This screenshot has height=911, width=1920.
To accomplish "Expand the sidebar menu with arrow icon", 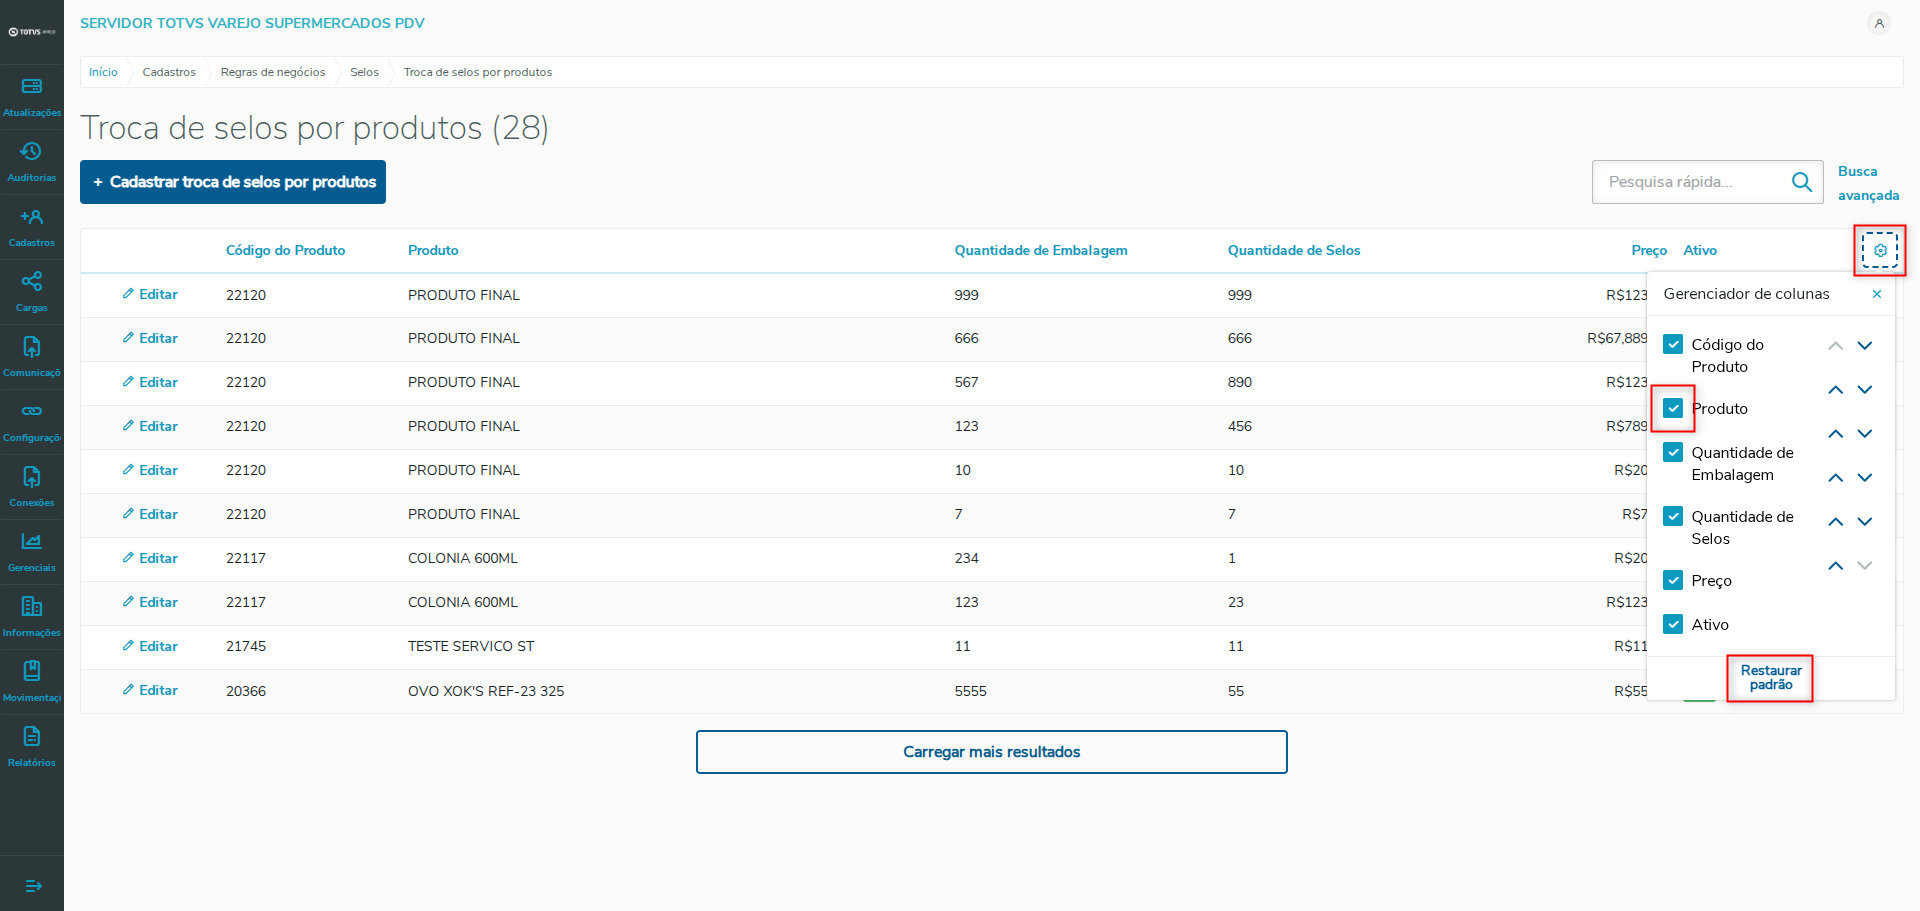I will 32,885.
